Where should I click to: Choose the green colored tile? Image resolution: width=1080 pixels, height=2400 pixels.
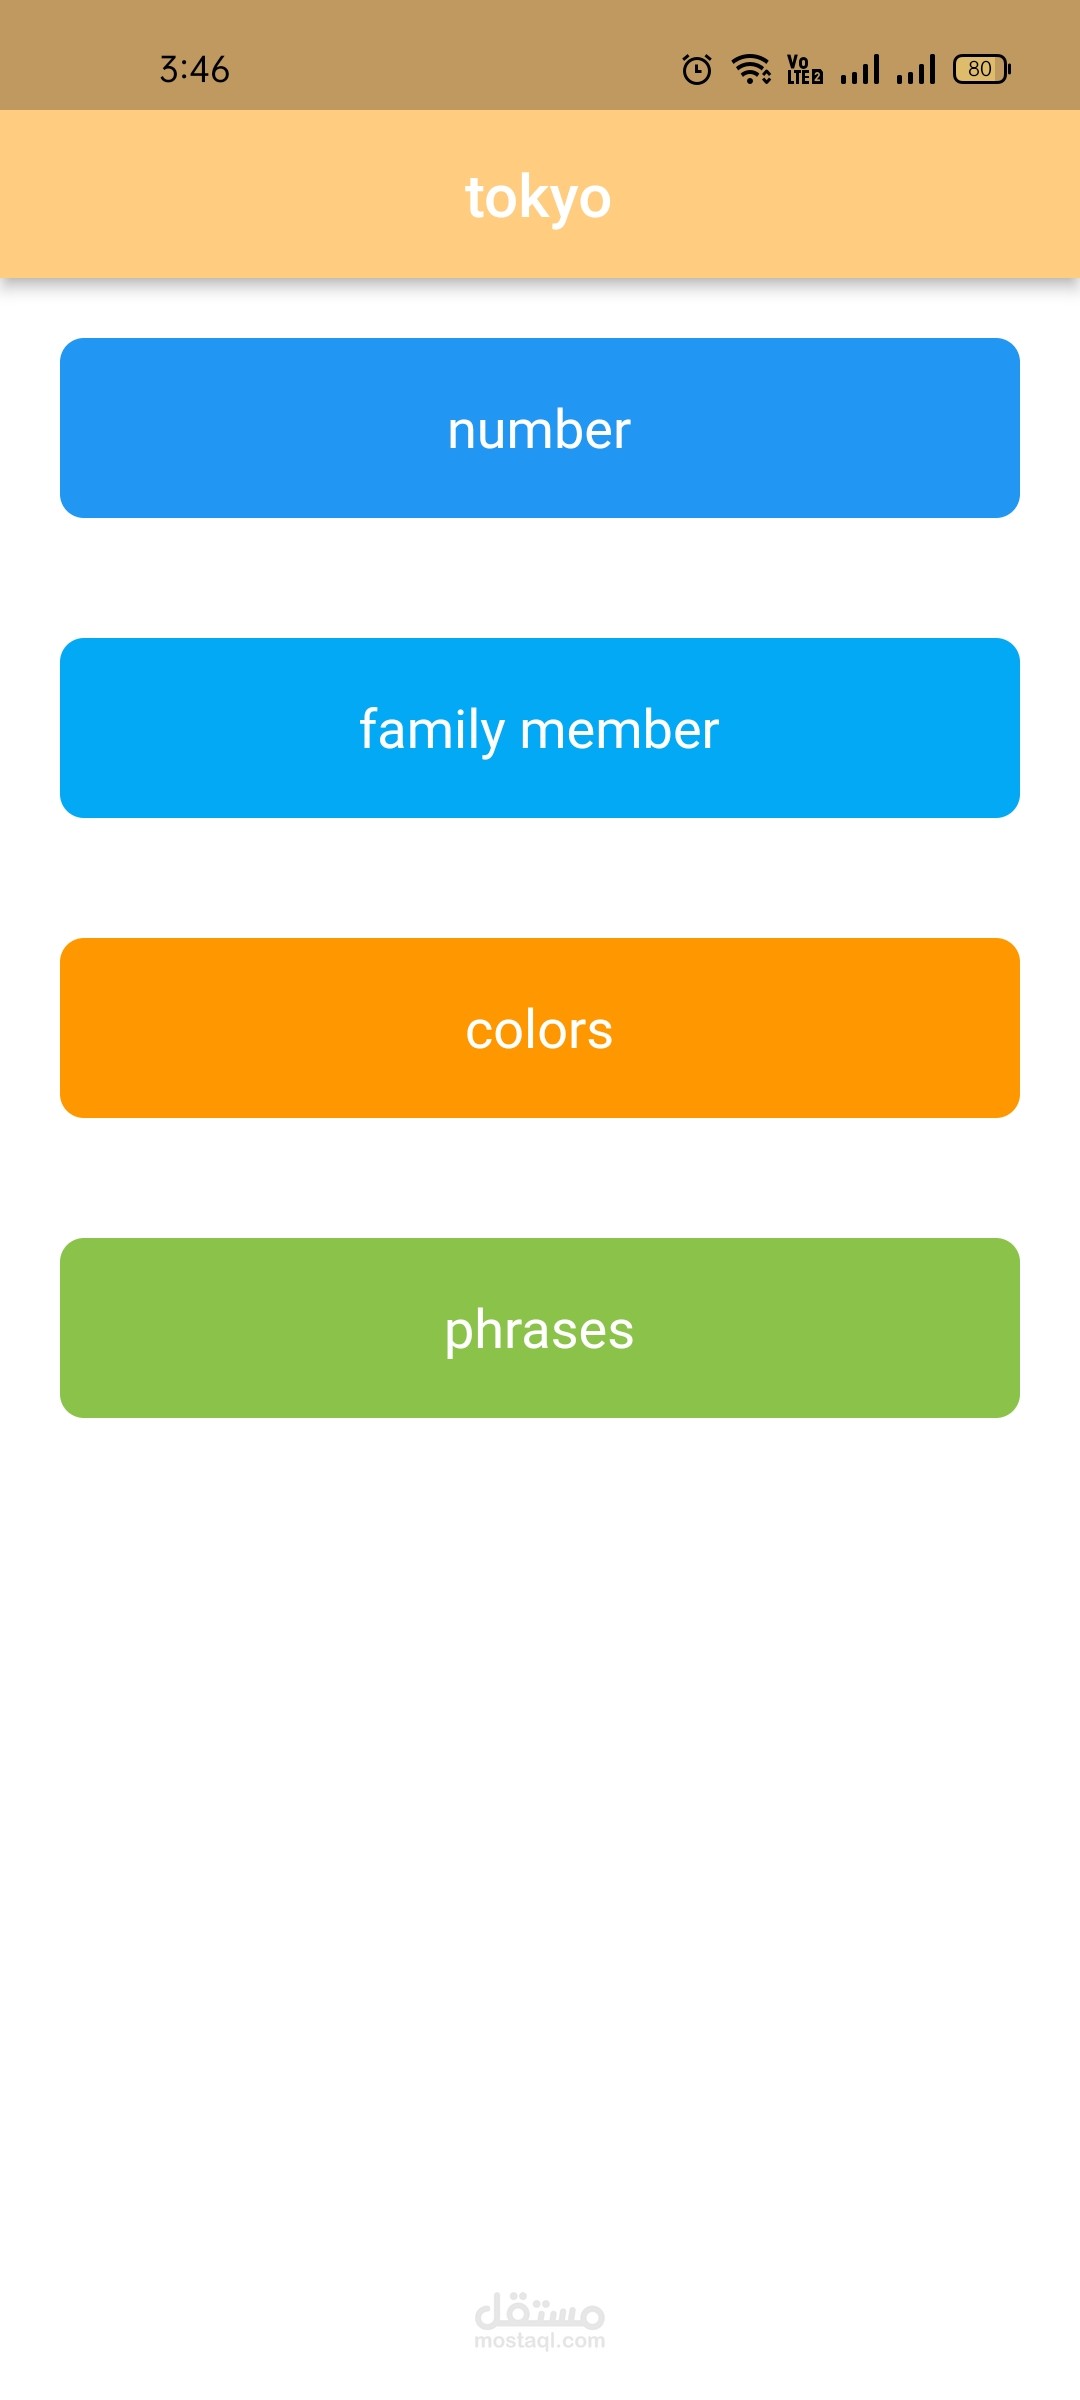[540, 1328]
